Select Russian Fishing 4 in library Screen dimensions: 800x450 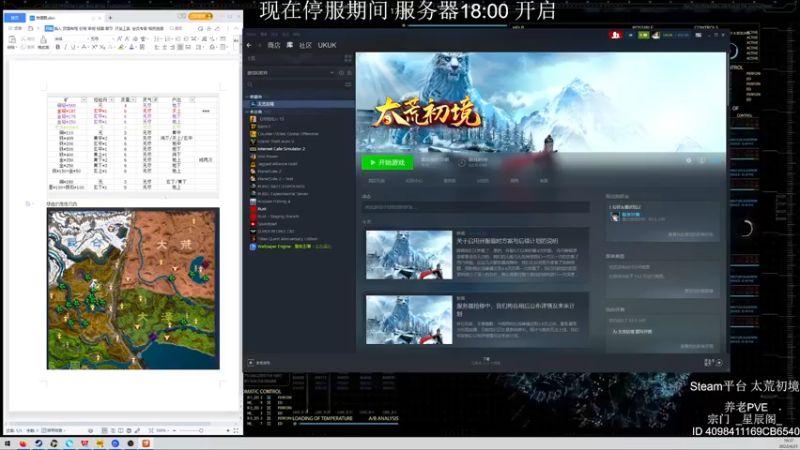click(x=273, y=202)
